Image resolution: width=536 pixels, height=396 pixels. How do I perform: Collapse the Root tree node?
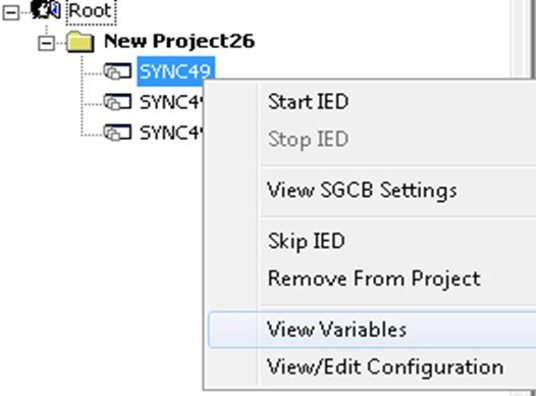click(11, 13)
